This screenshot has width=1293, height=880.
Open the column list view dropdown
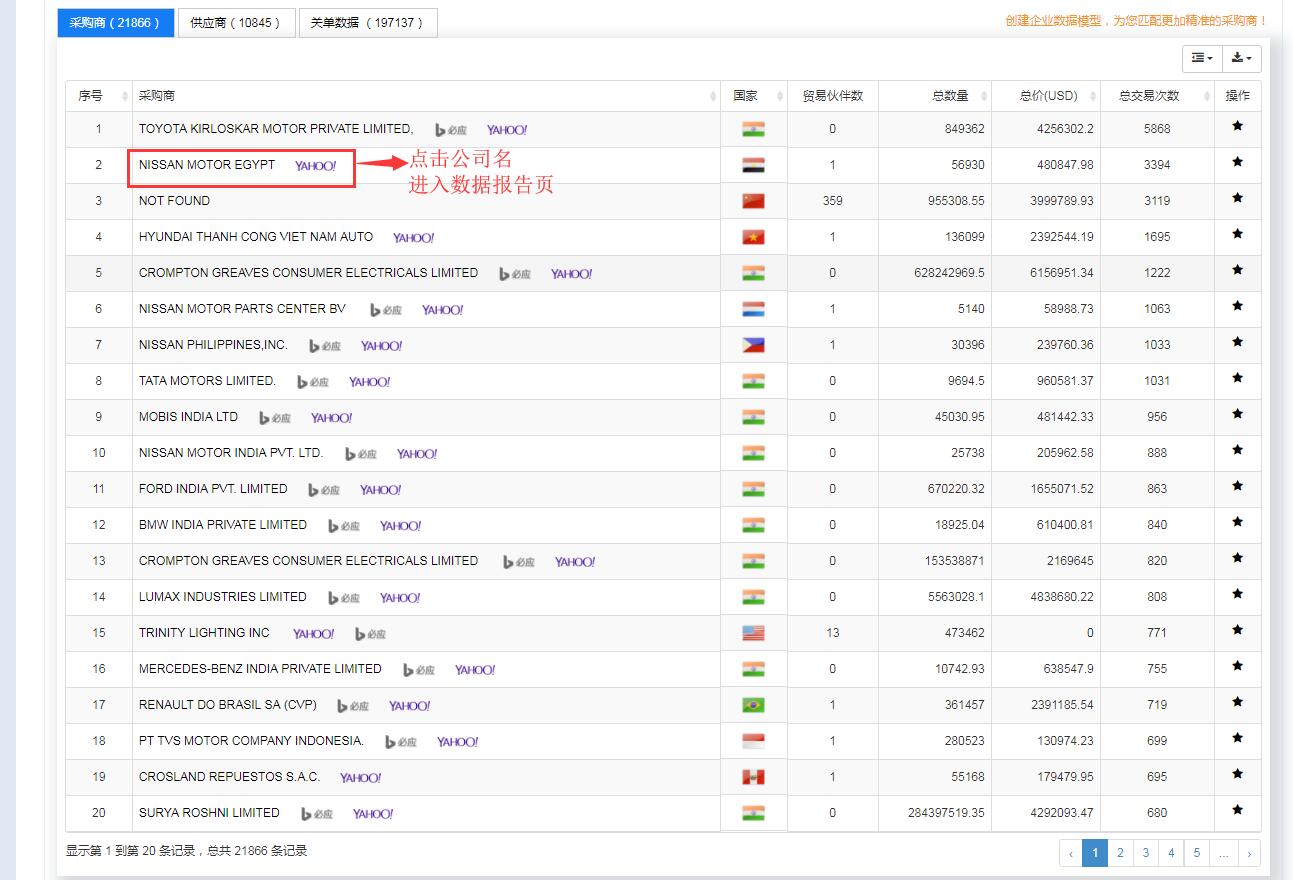pos(1202,59)
